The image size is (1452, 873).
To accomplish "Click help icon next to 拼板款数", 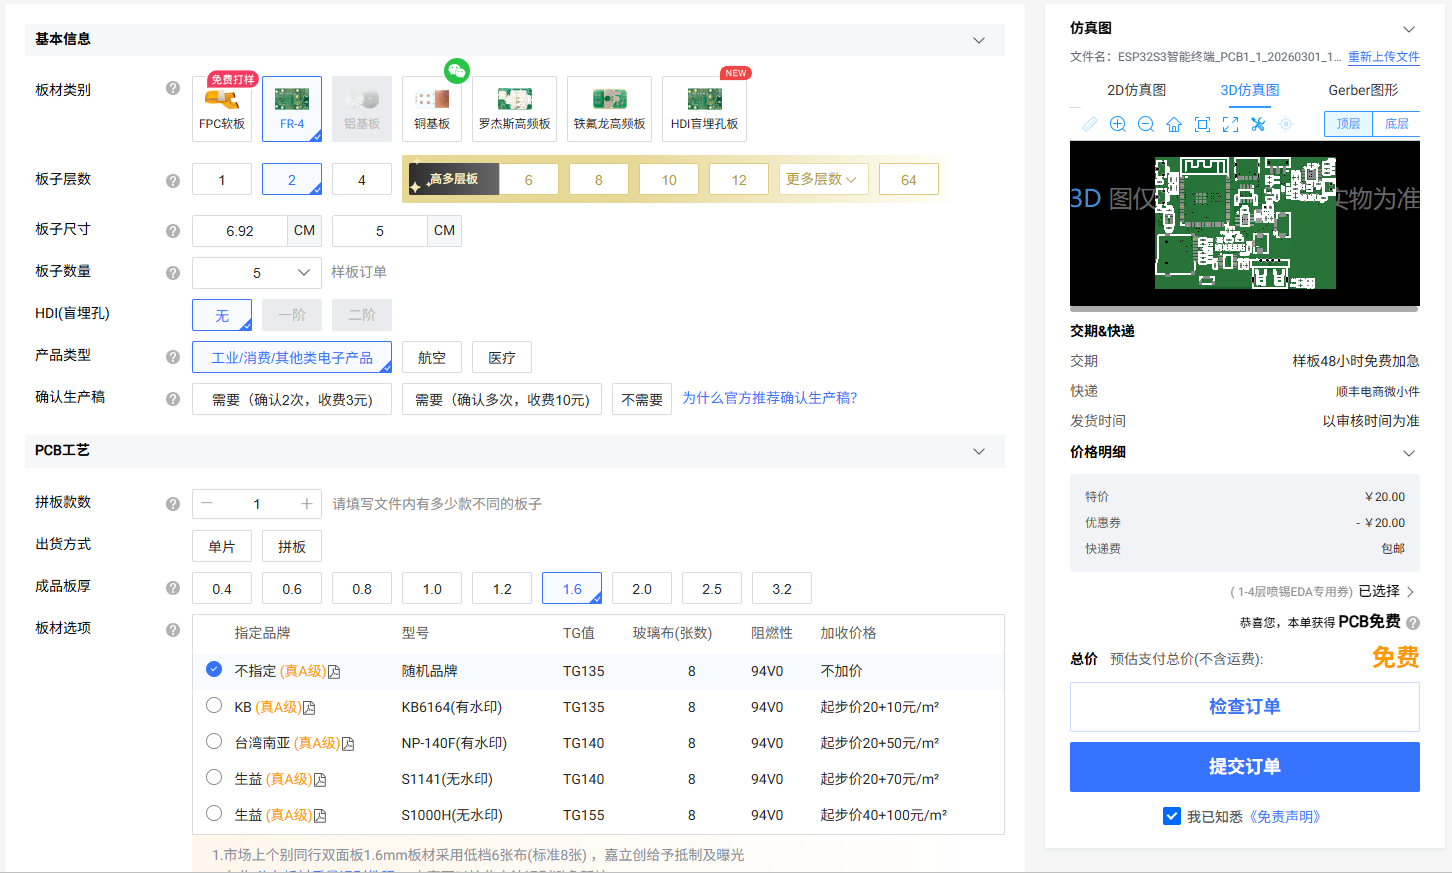I will 173,504.
